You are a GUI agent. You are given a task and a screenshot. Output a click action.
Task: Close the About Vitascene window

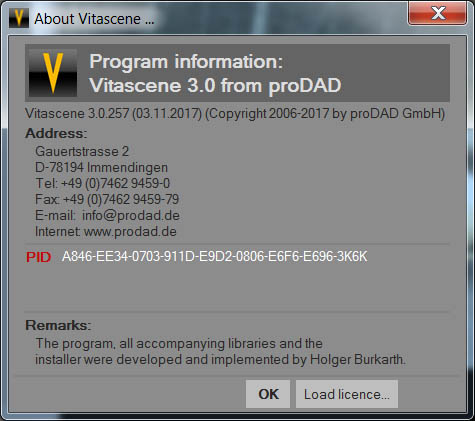(x=437, y=14)
